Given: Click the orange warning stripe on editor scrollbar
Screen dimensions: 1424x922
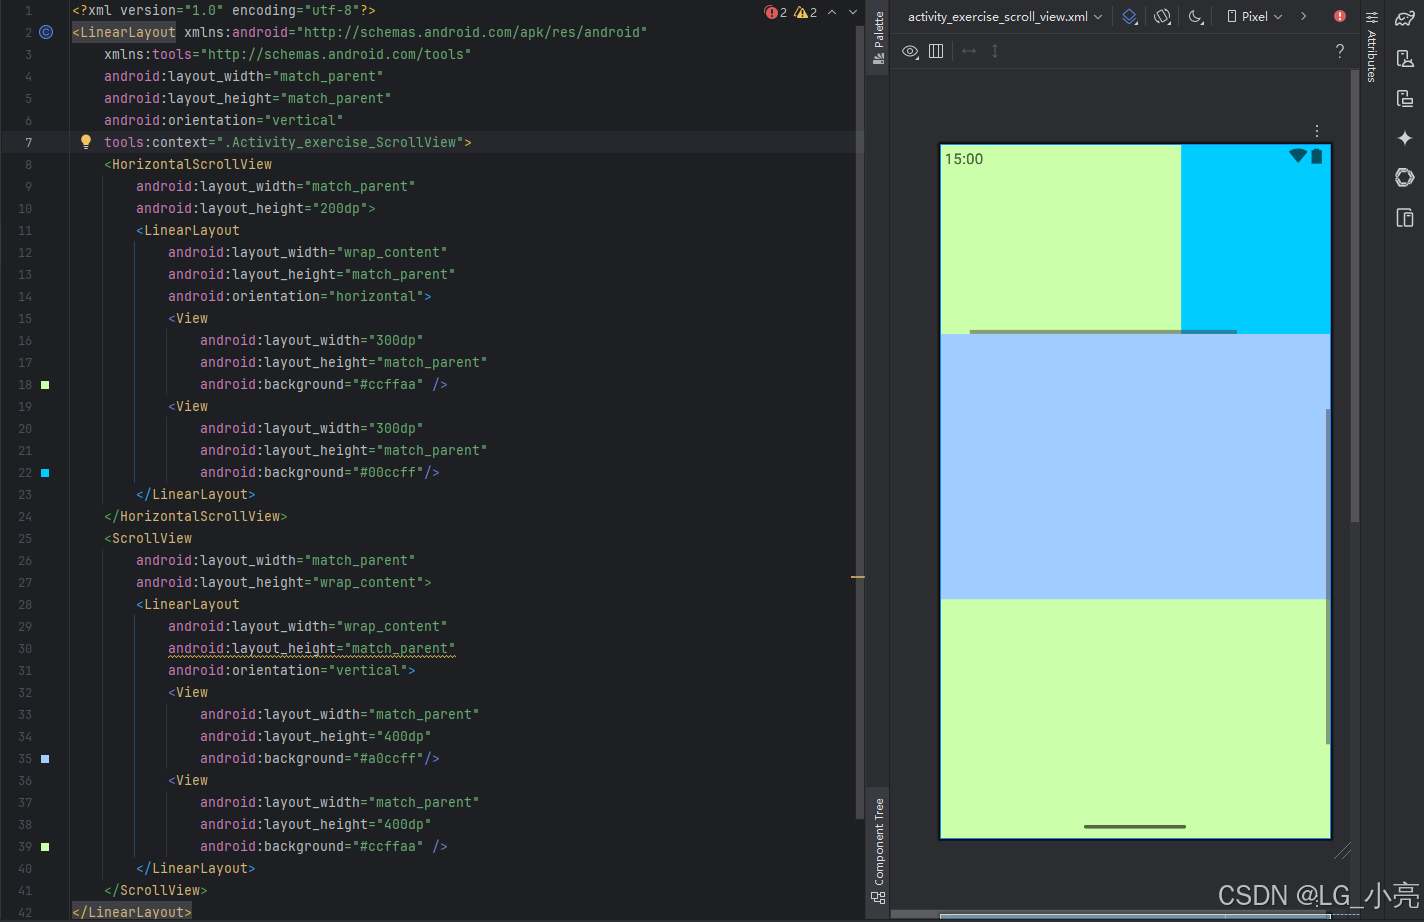Looking at the screenshot, I should pyautogui.click(x=857, y=577).
